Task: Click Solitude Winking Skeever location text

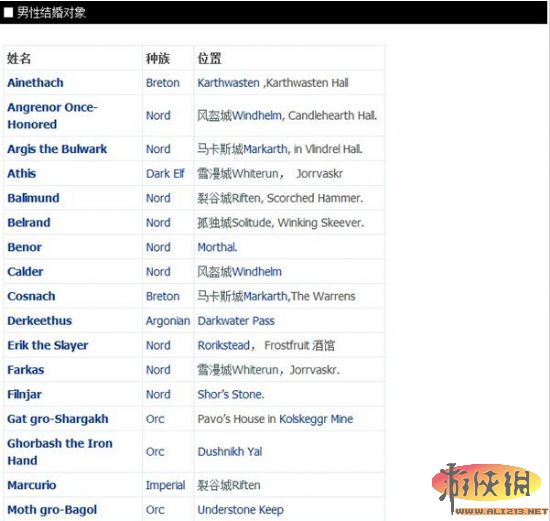Action: tap(281, 223)
